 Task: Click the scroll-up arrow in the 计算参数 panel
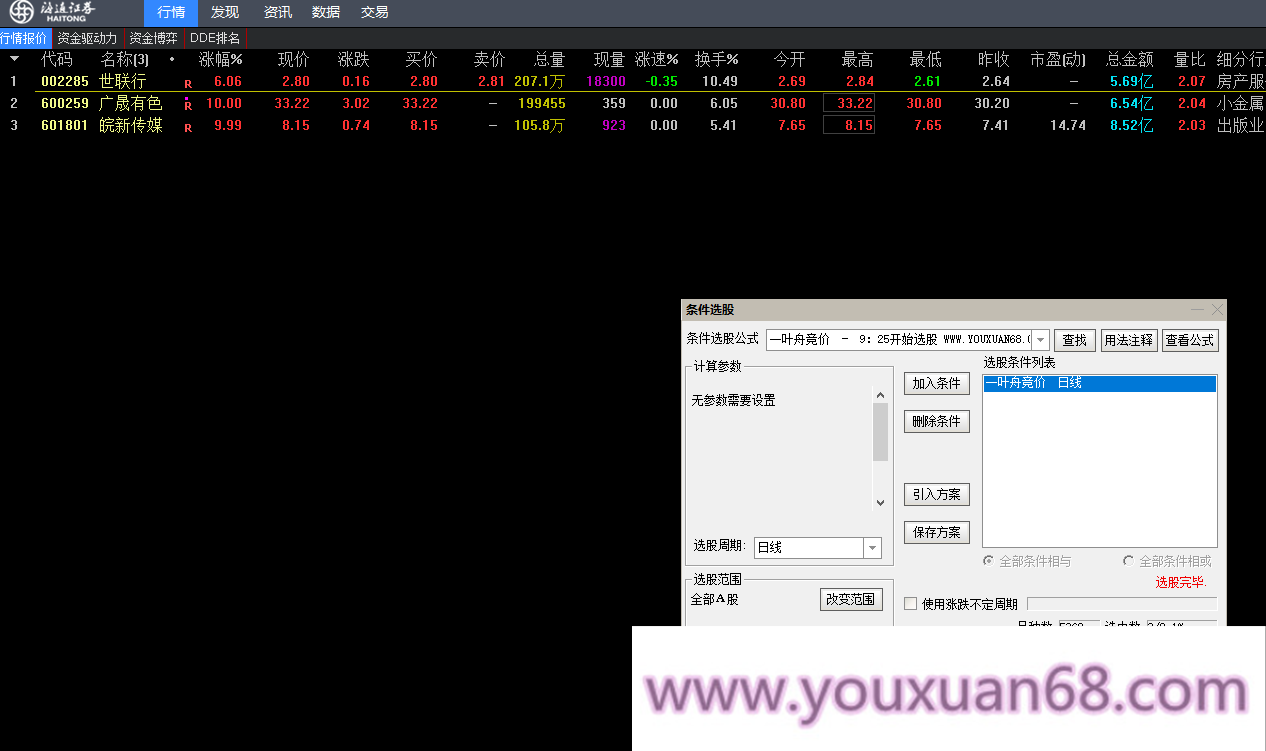pos(880,394)
